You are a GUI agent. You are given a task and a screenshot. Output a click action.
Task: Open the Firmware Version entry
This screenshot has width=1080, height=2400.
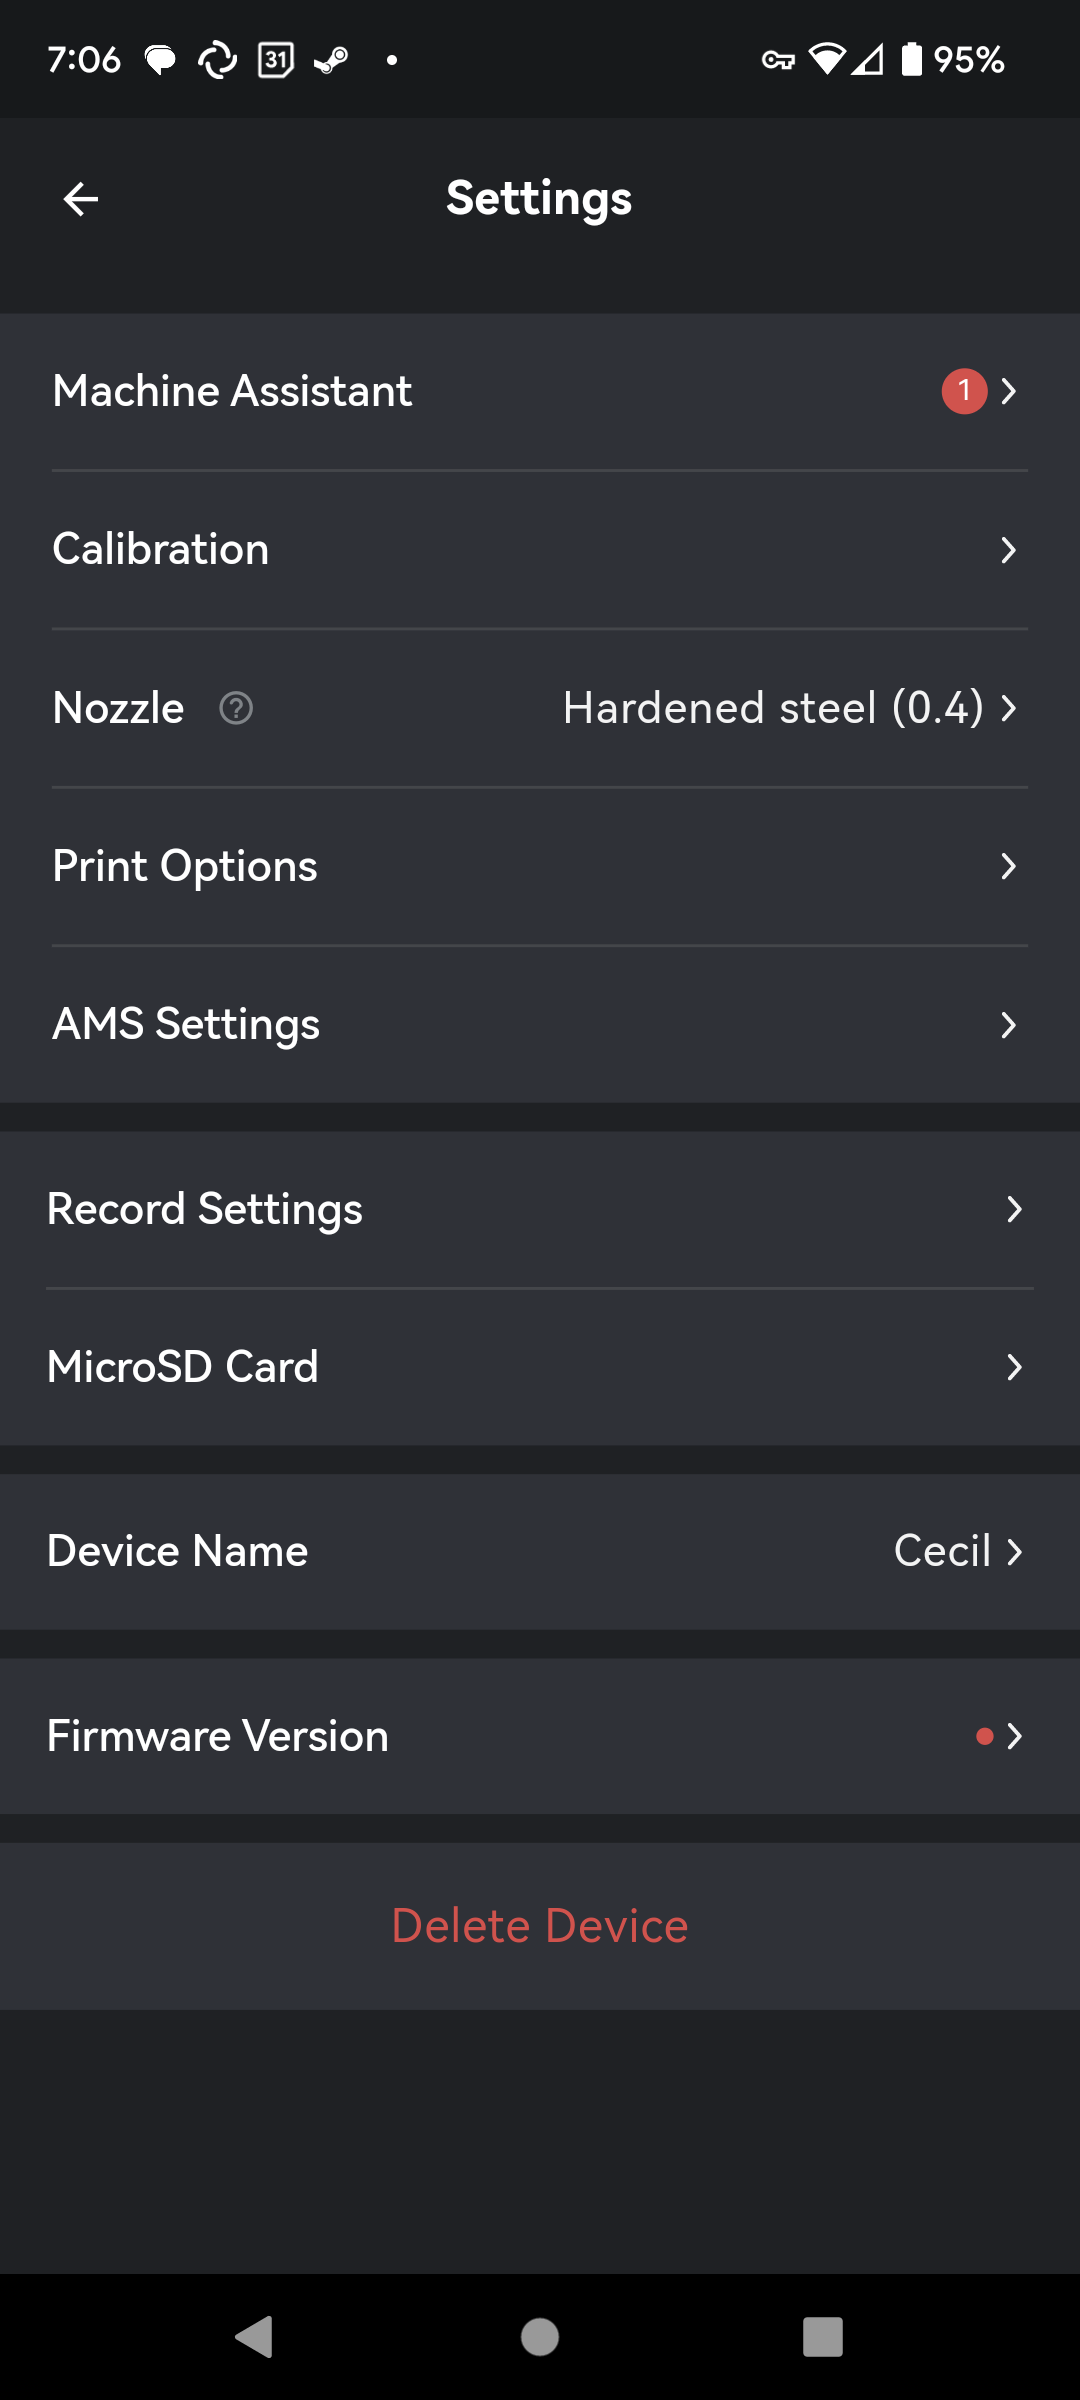(x=218, y=1736)
